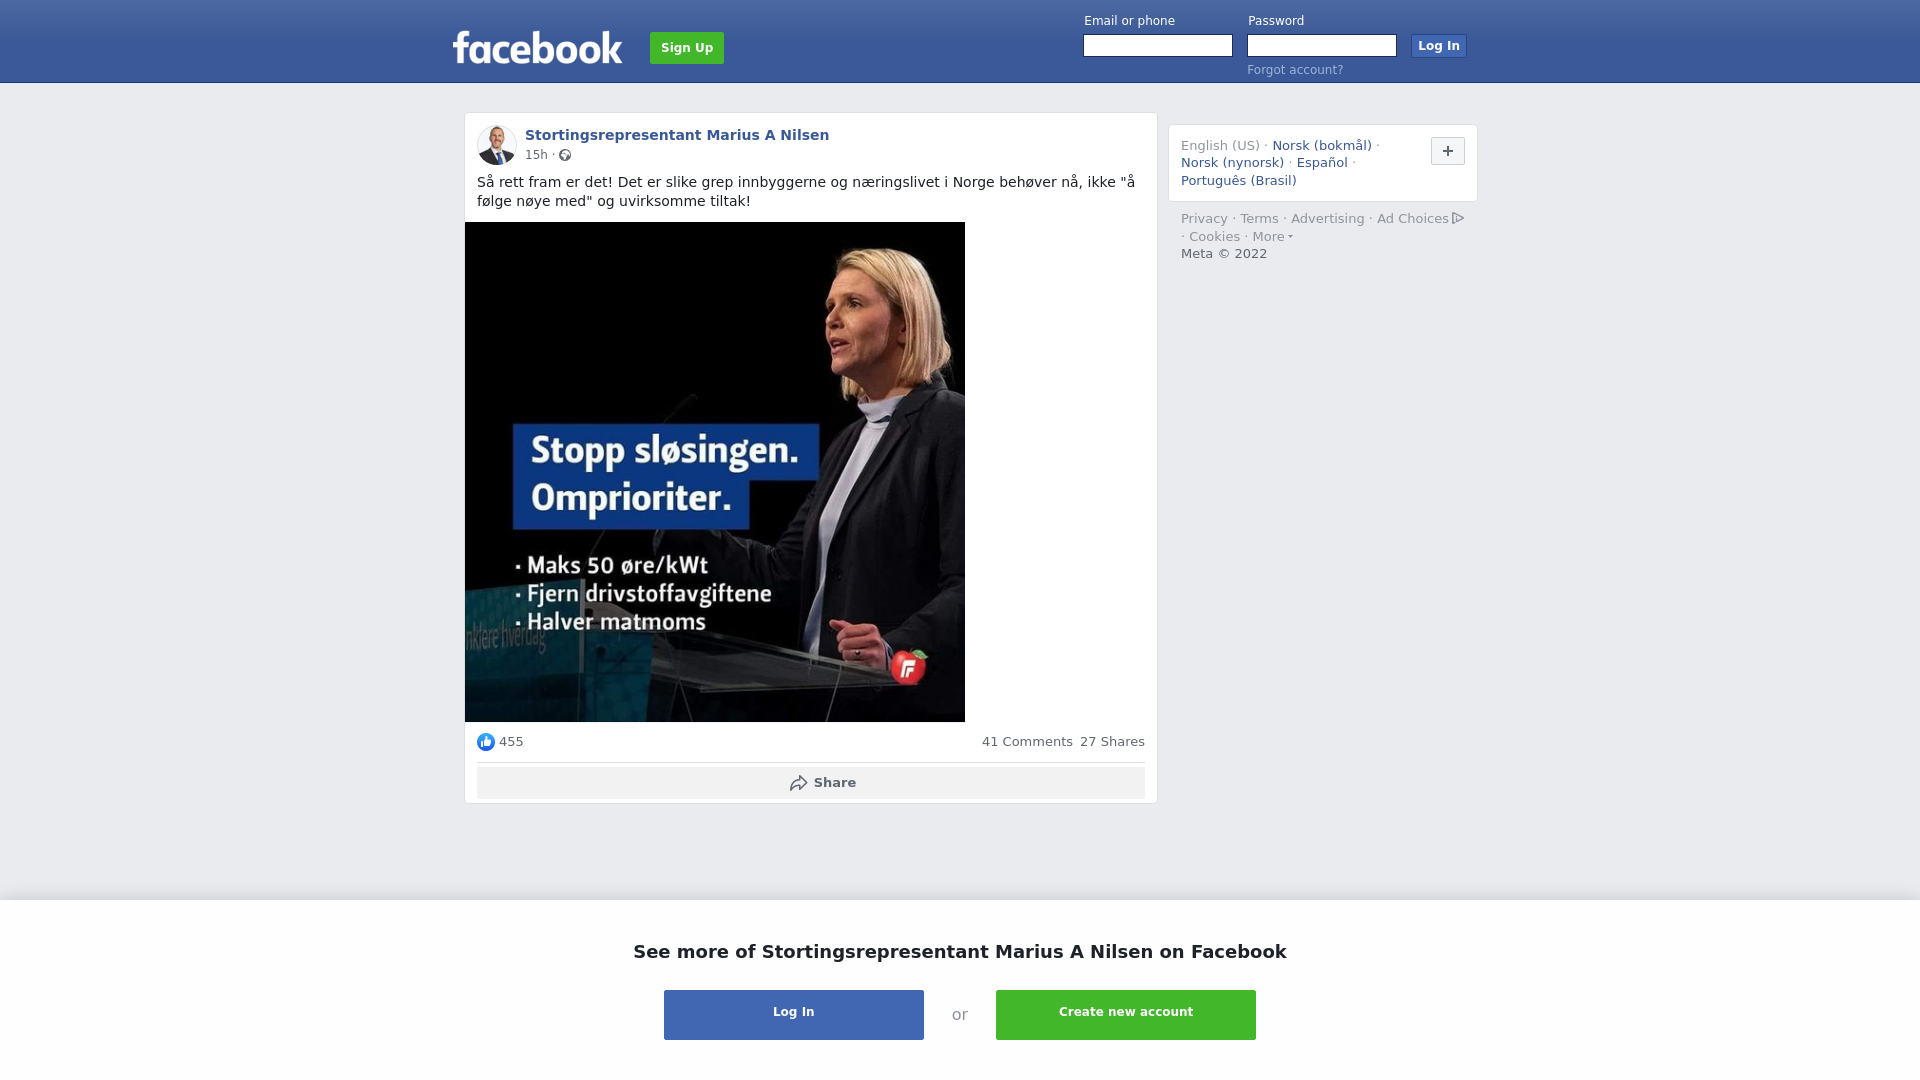Viewport: 1920px width, 1080px height.
Task: Focus the Email or phone field
Action: 1158,46
